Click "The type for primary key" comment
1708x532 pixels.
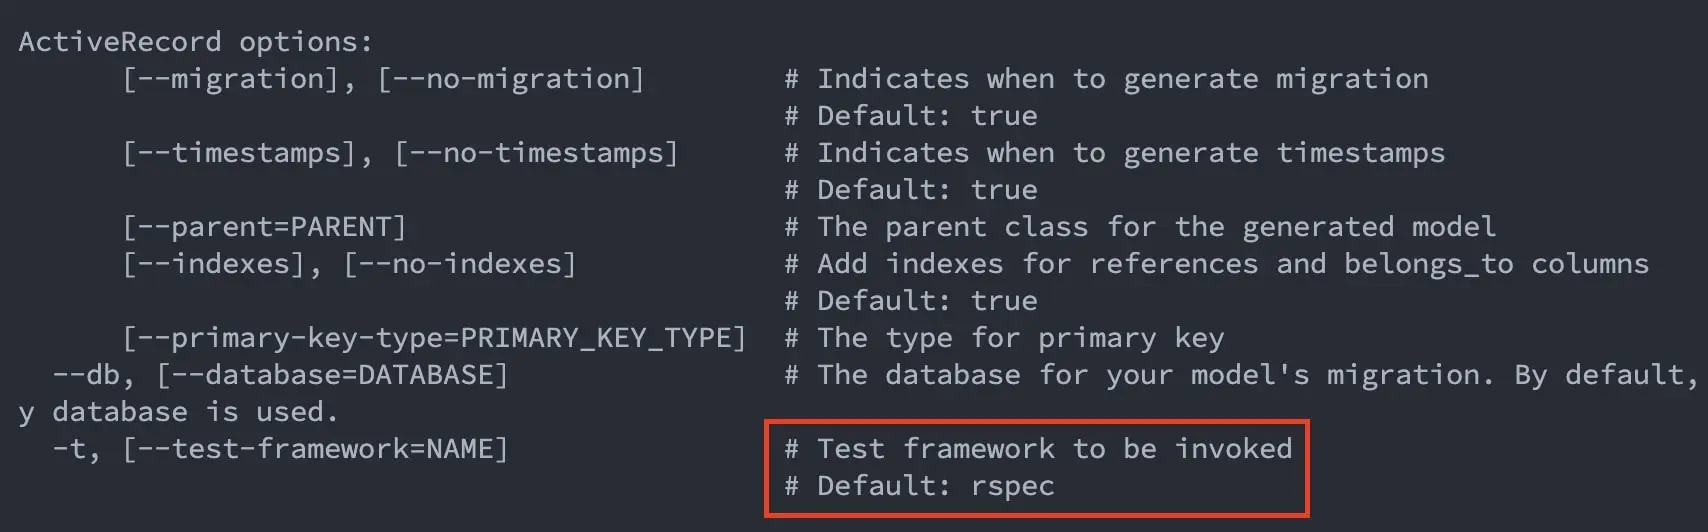(1020, 338)
